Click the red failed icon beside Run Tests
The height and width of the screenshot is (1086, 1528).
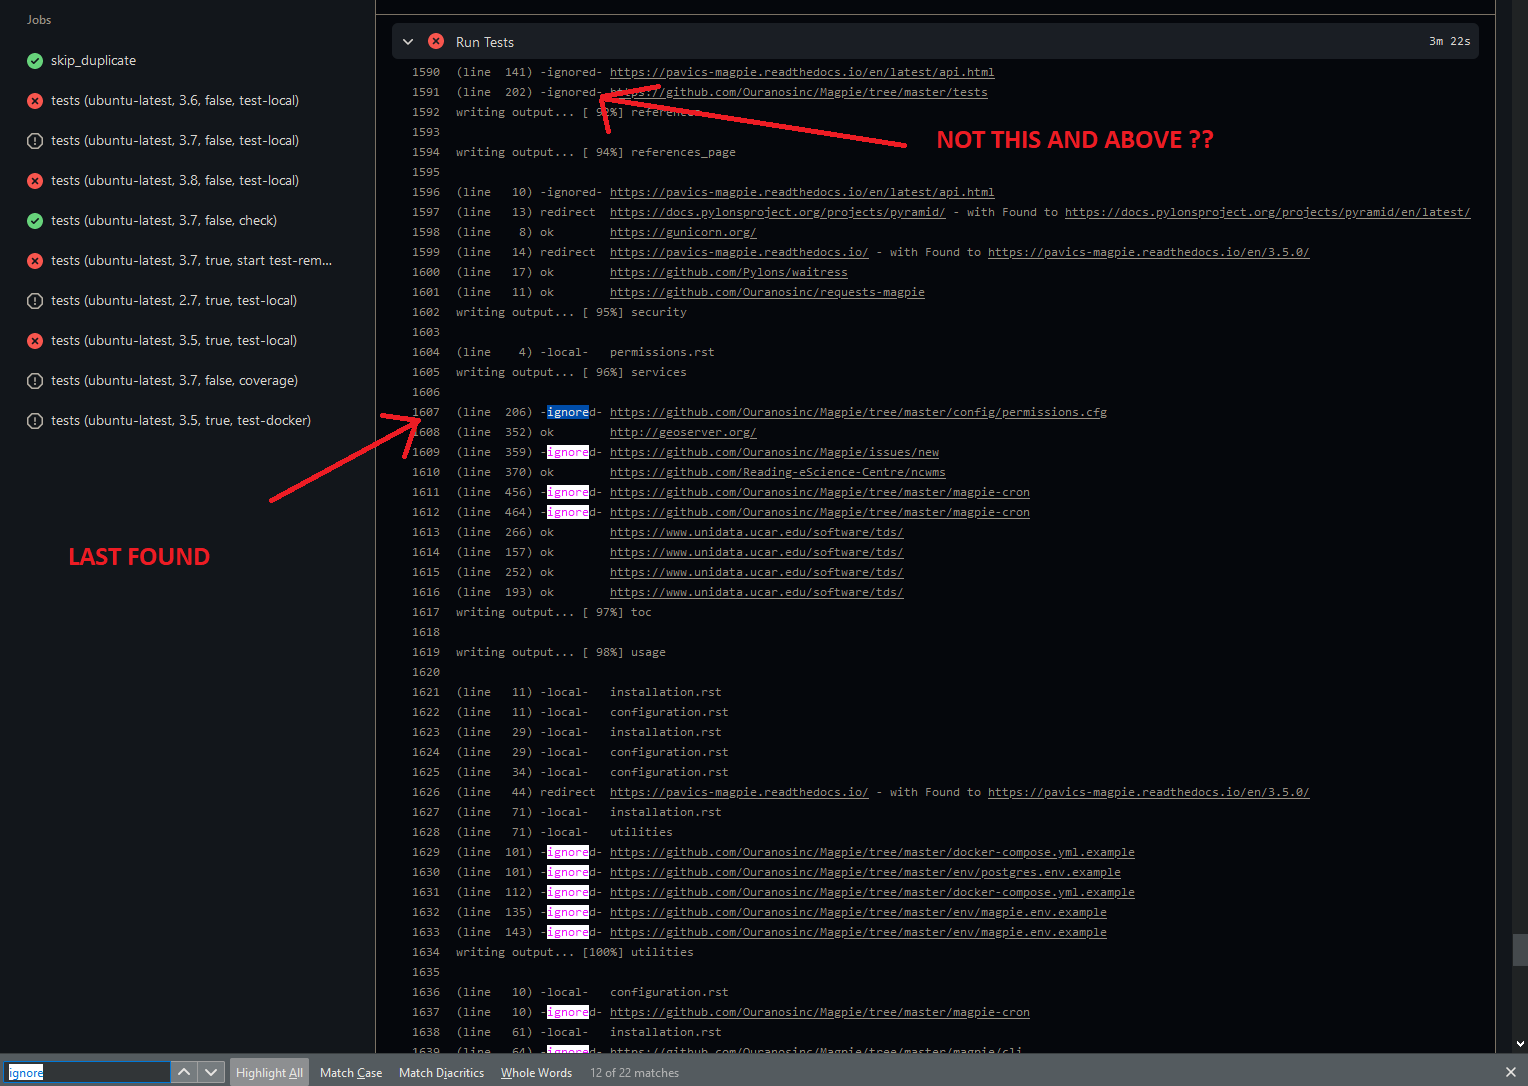[436, 41]
